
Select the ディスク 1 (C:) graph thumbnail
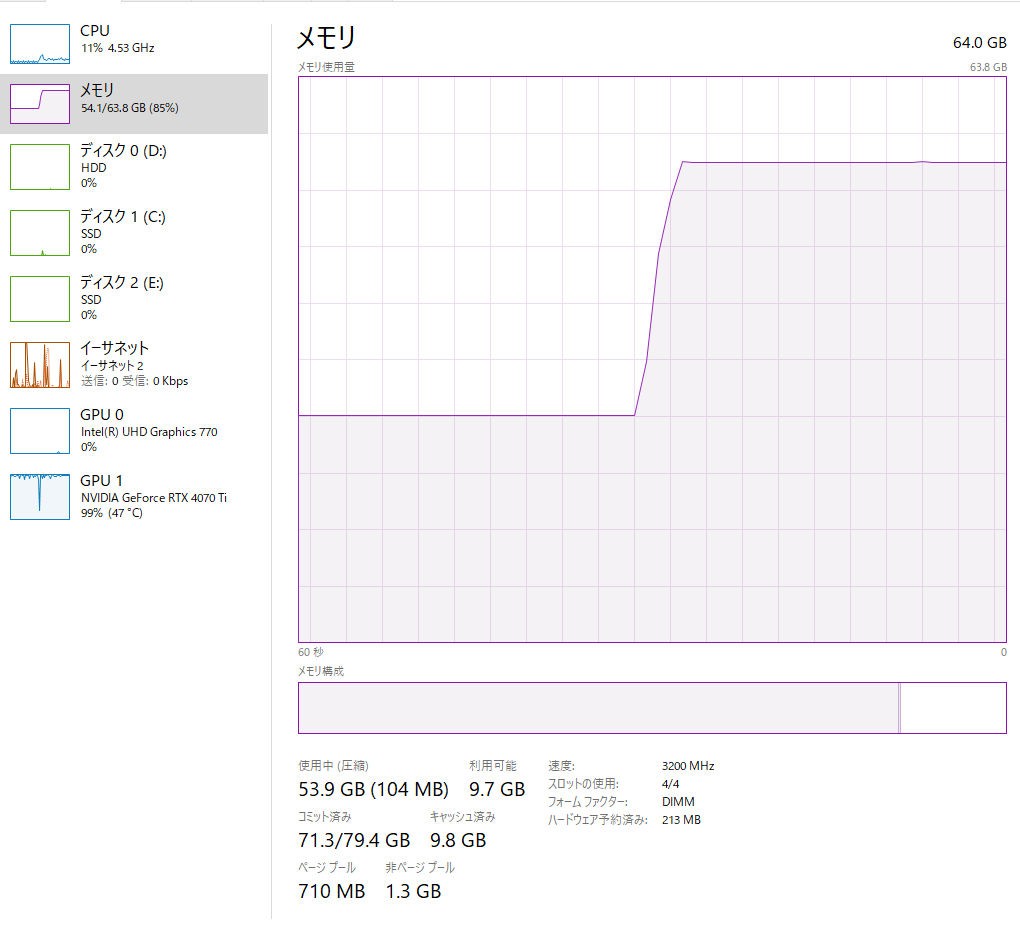[x=40, y=232]
